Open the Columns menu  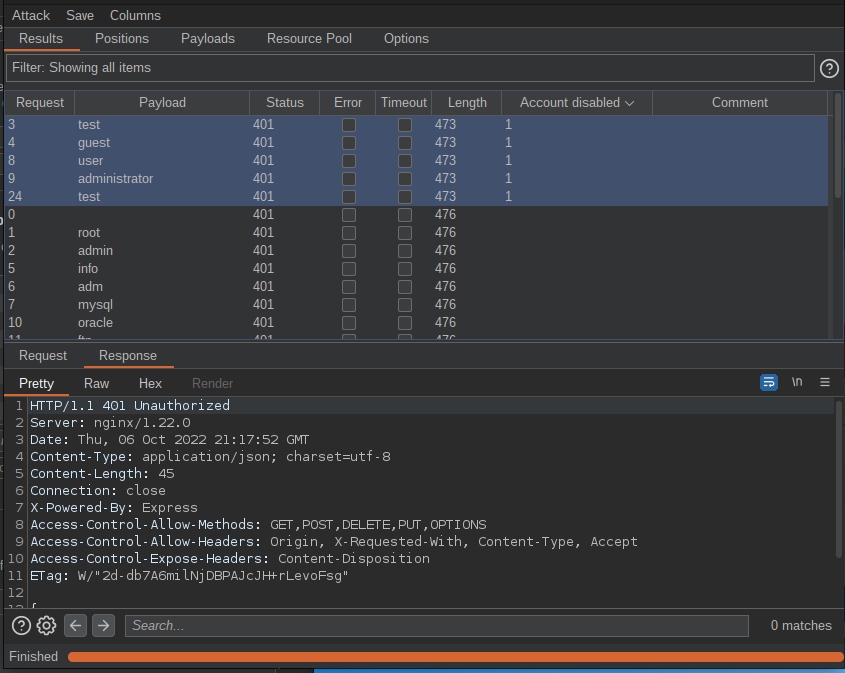coord(135,15)
